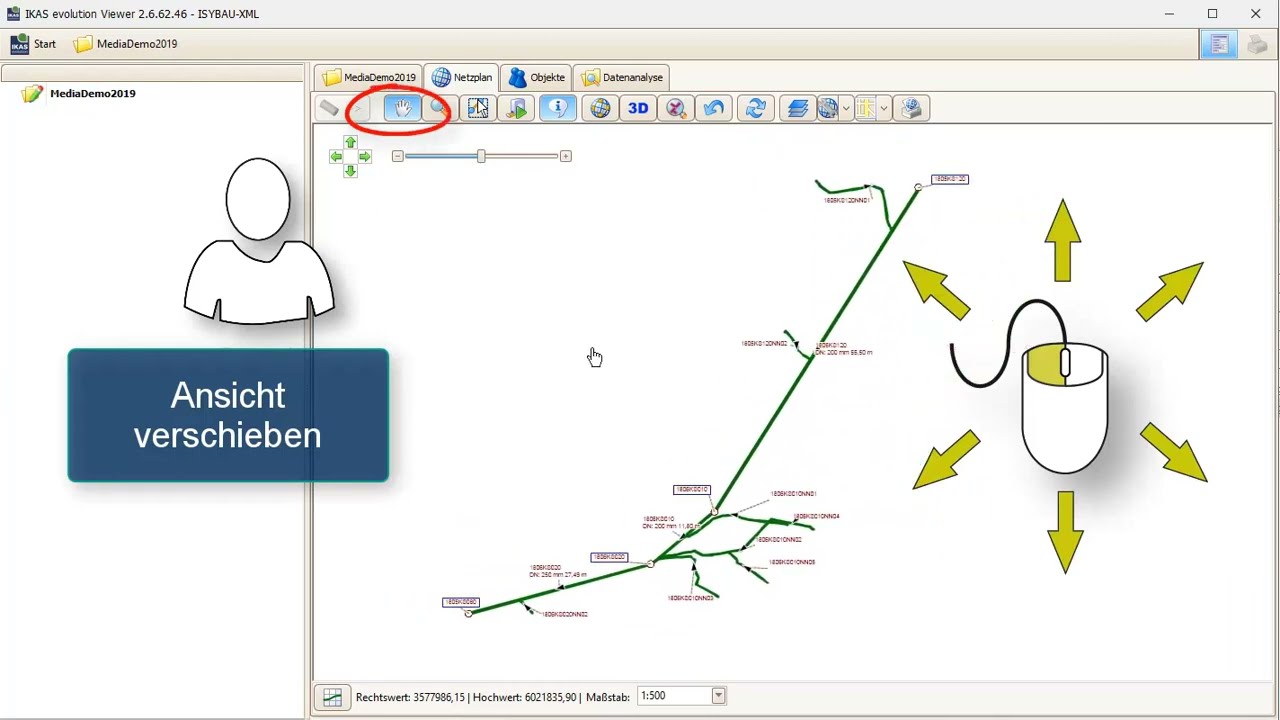Click the yellow labeling tool icon
Viewport: 1280px width, 720px height.
coord(865,108)
